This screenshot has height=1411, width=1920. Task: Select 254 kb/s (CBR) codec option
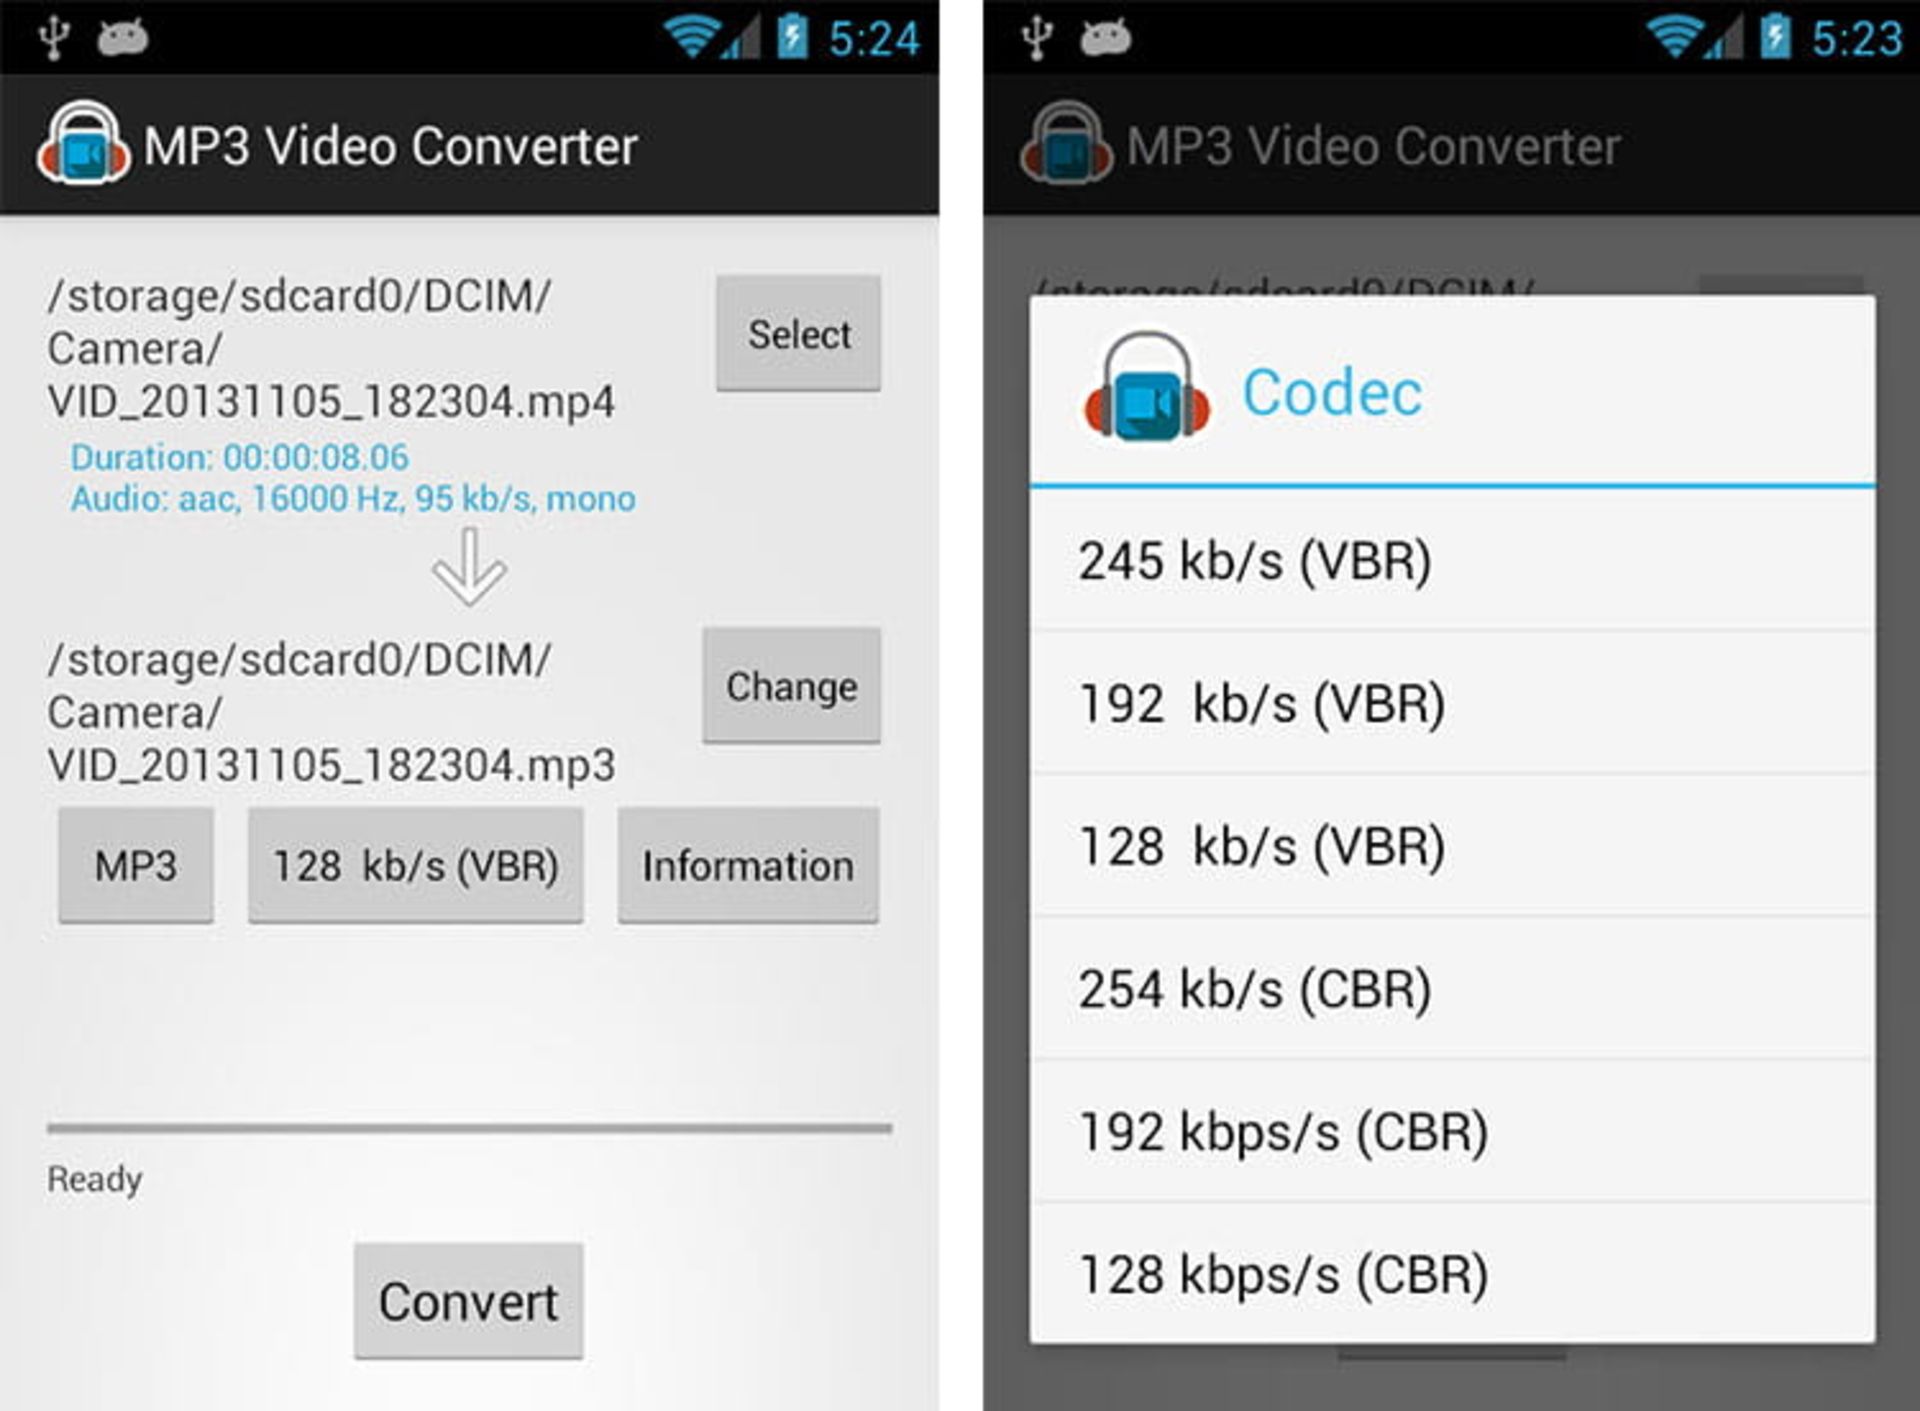pos(1452,989)
